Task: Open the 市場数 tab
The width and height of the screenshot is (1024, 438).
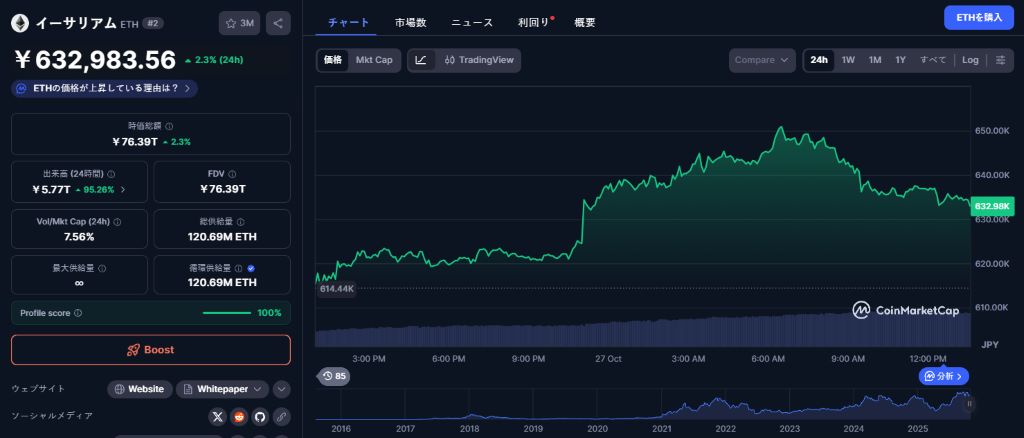Action: click(410, 22)
